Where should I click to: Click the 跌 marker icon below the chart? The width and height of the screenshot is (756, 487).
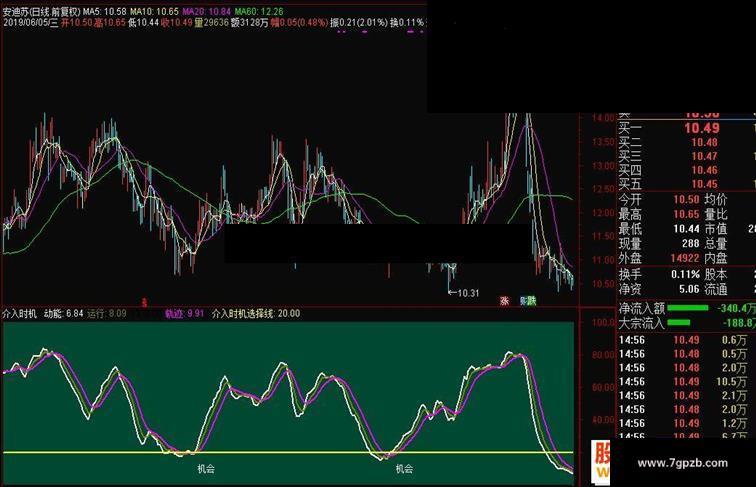click(531, 301)
